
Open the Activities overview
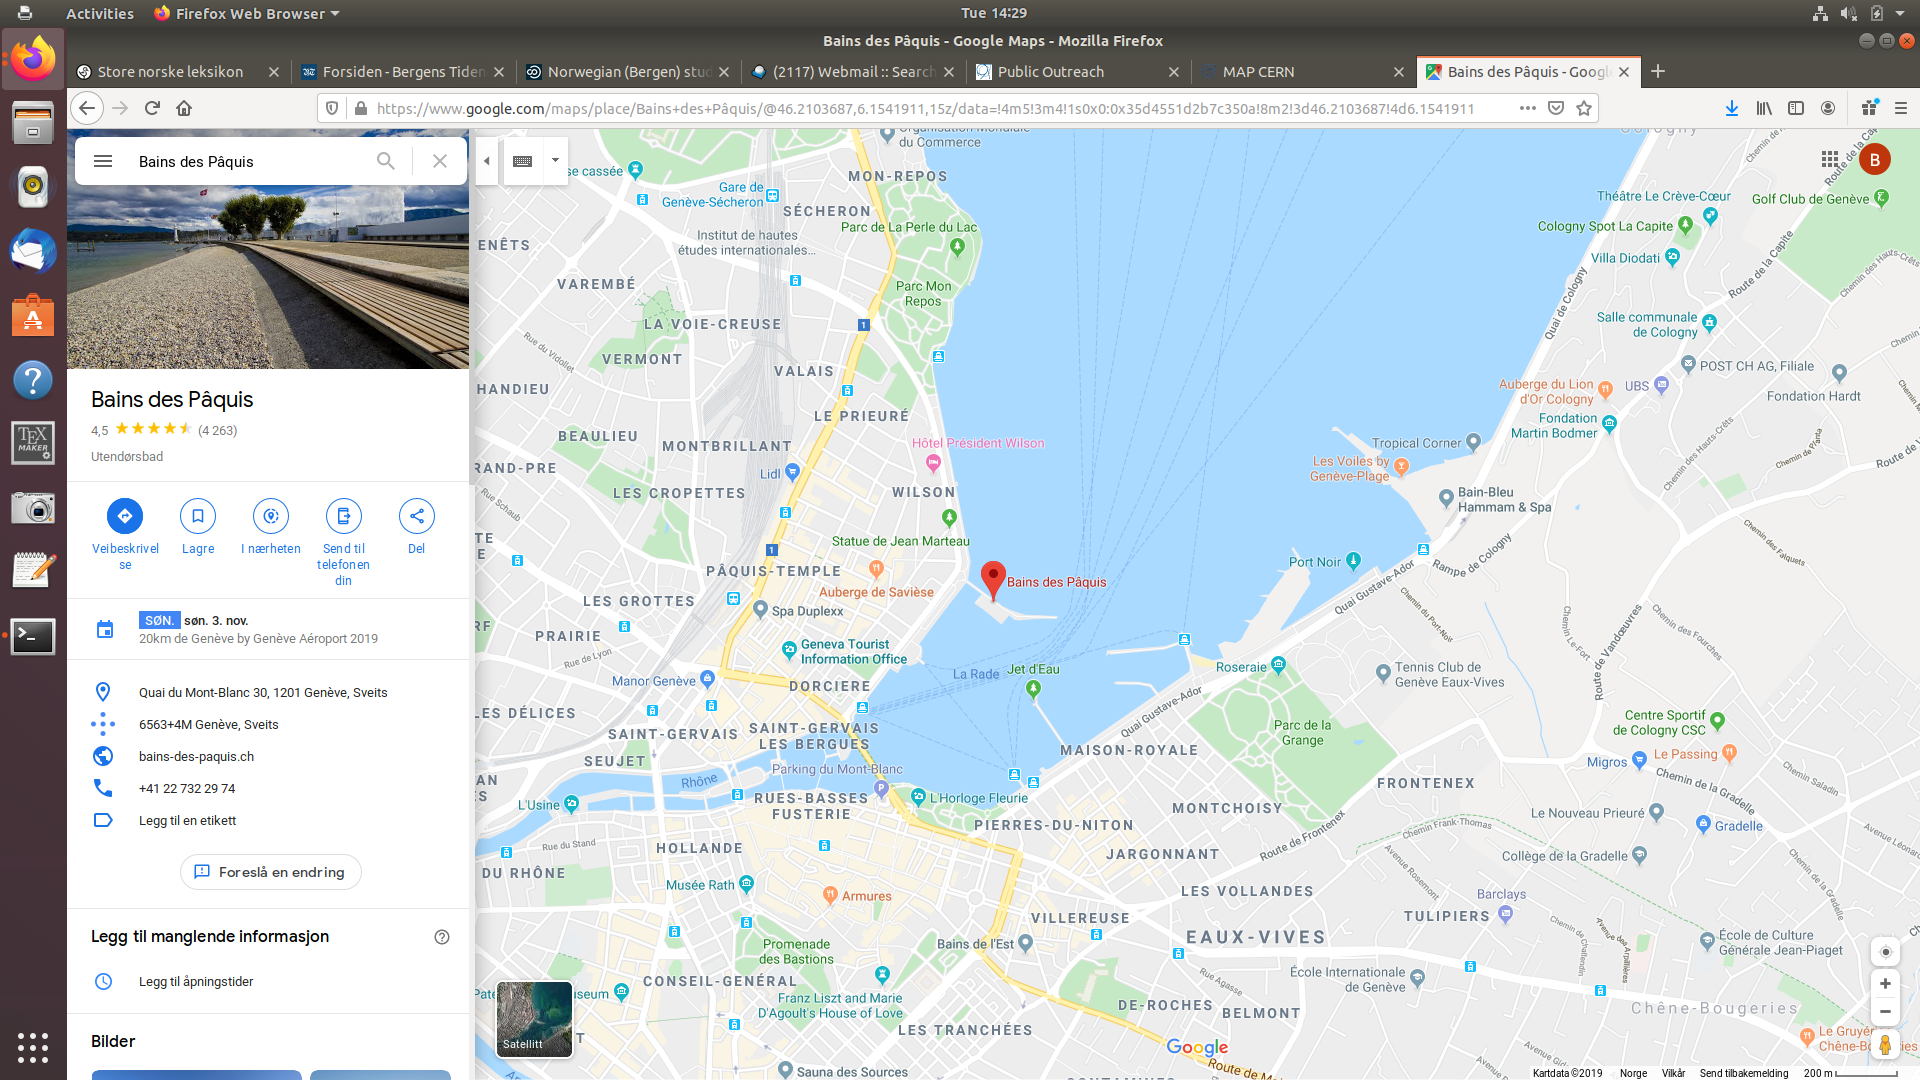pos(99,13)
